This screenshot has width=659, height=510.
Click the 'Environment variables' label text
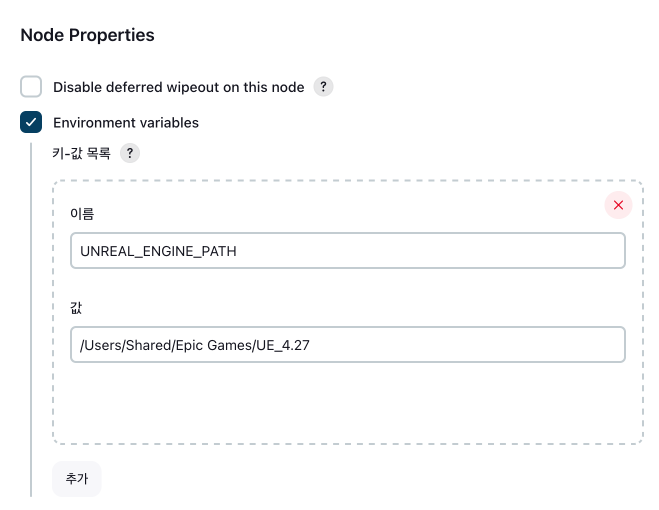pos(126,123)
